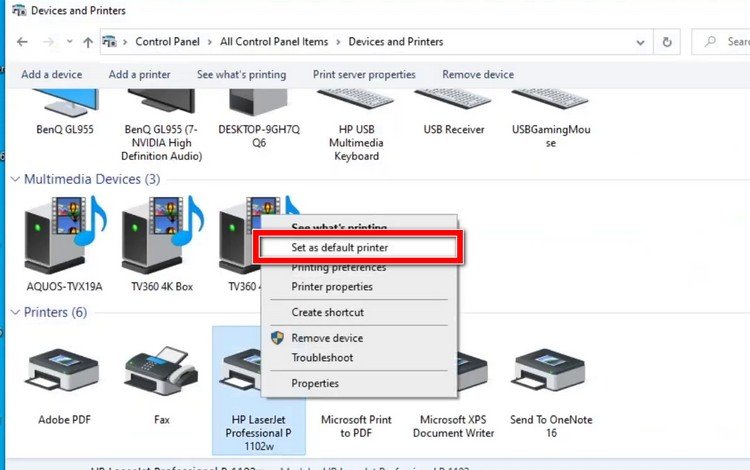Select the Microsoft Print to PDF label
This screenshot has height=470, width=750.
pyautogui.click(x=356, y=426)
